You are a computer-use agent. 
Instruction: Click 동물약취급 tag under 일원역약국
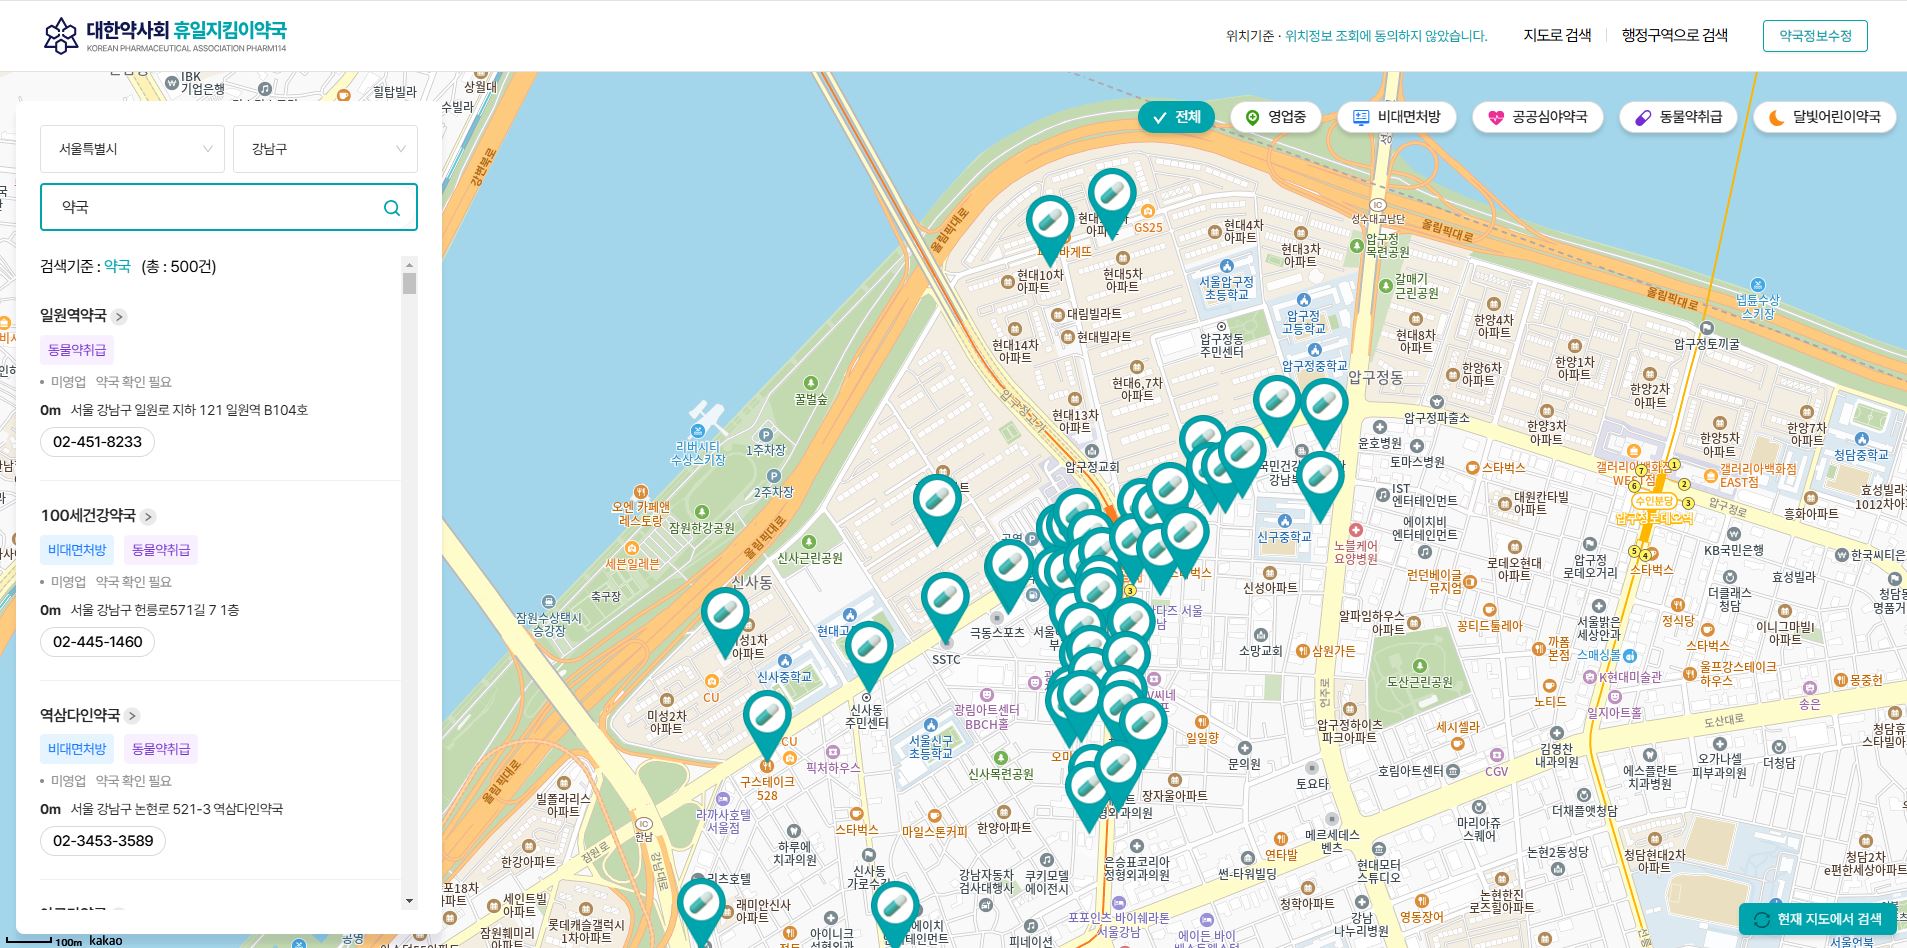click(x=77, y=350)
